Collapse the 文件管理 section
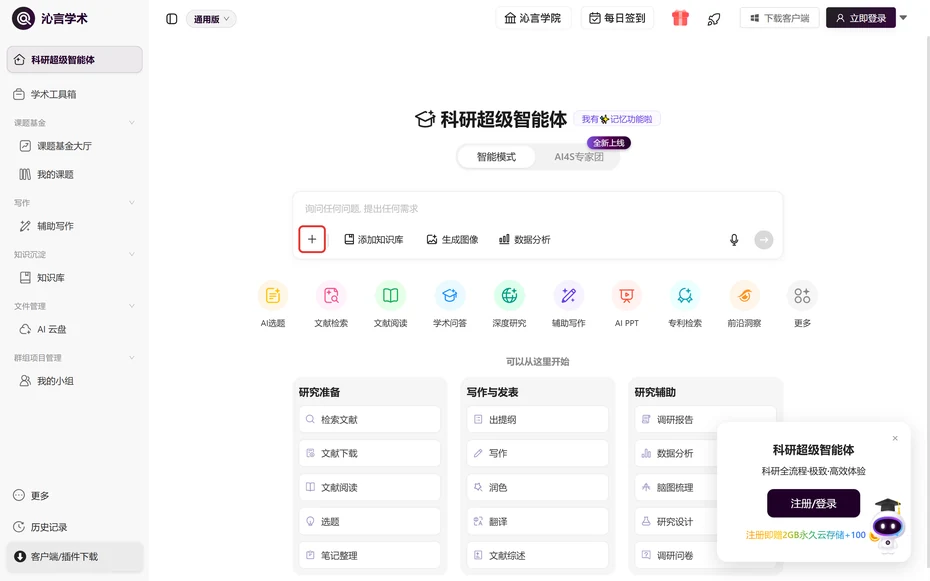 [x=132, y=306]
